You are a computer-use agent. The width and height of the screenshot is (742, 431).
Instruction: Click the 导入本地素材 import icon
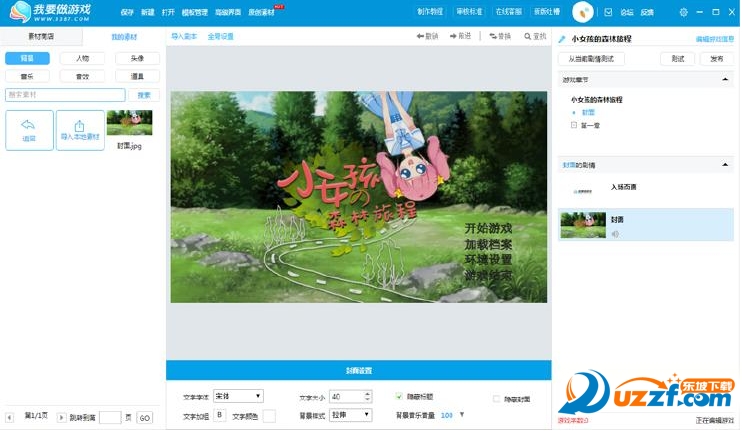[80, 126]
